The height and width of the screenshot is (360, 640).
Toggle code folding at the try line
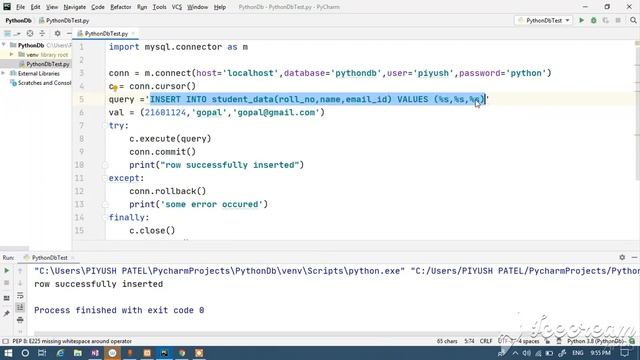click(105, 126)
